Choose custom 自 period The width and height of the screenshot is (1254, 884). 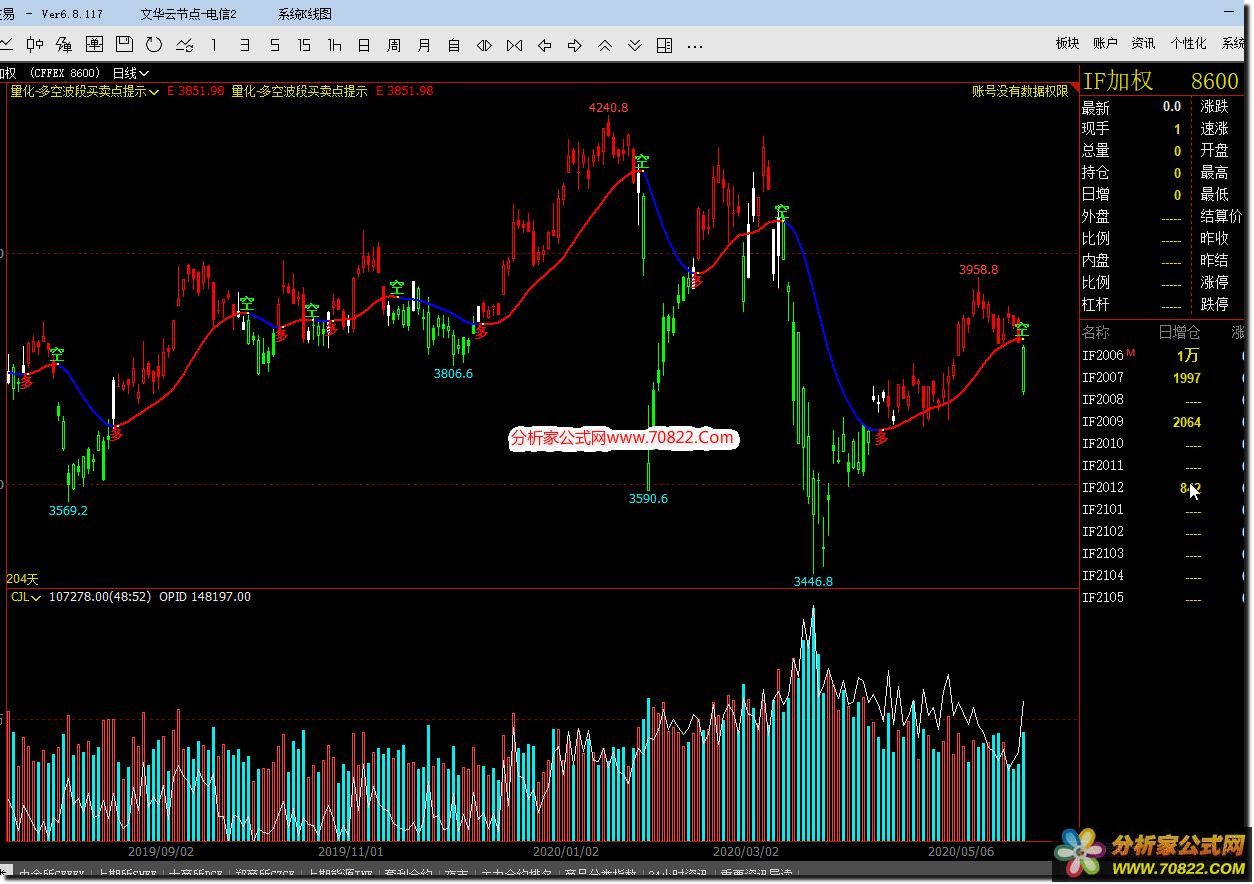[x=454, y=44]
